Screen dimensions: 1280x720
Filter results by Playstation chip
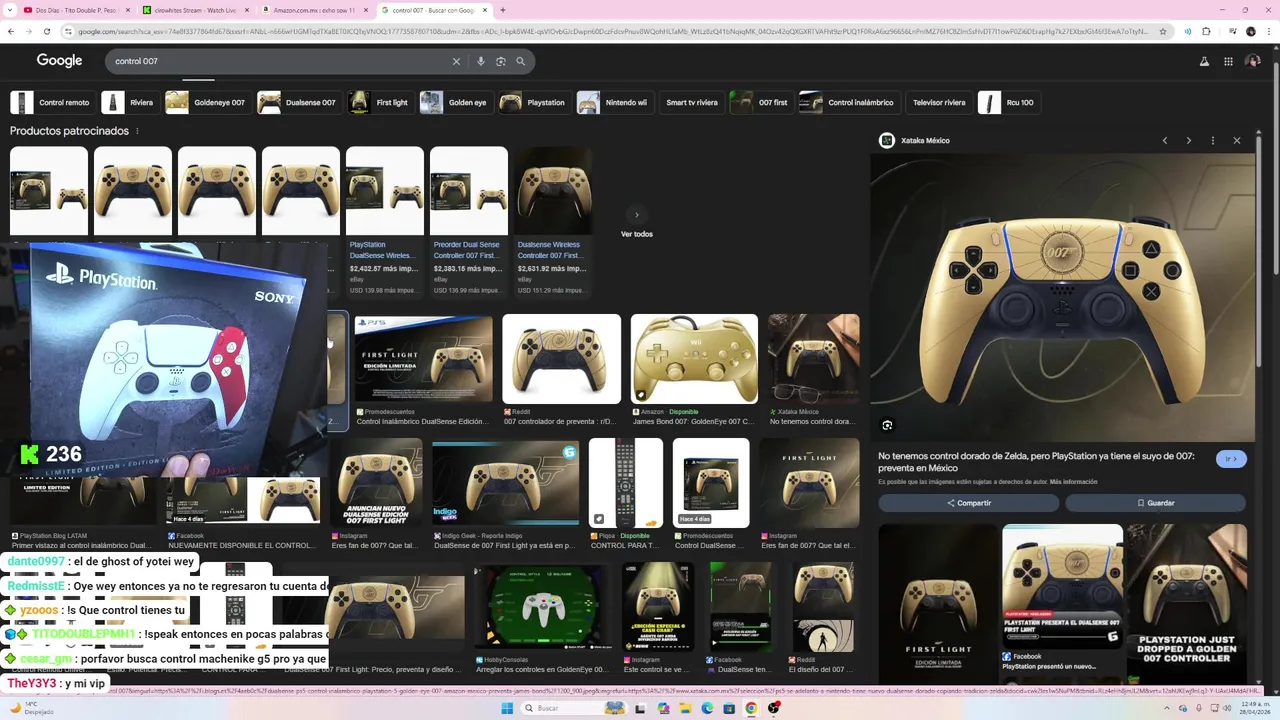click(534, 102)
